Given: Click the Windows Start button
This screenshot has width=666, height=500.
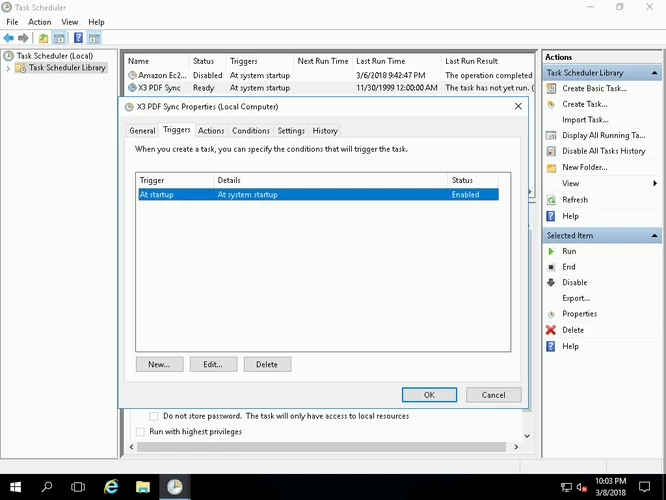Looking at the screenshot, I should [15, 487].
